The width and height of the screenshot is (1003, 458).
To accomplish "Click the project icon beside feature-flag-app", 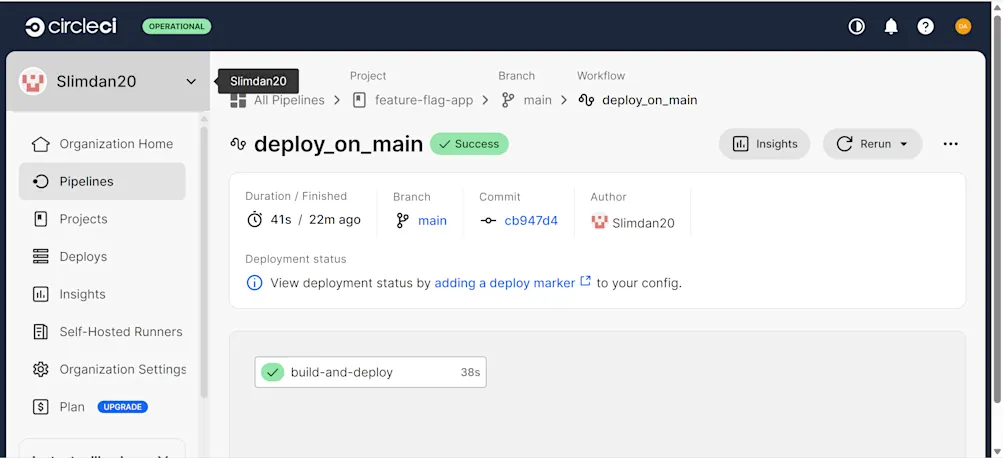I will 359,100.
